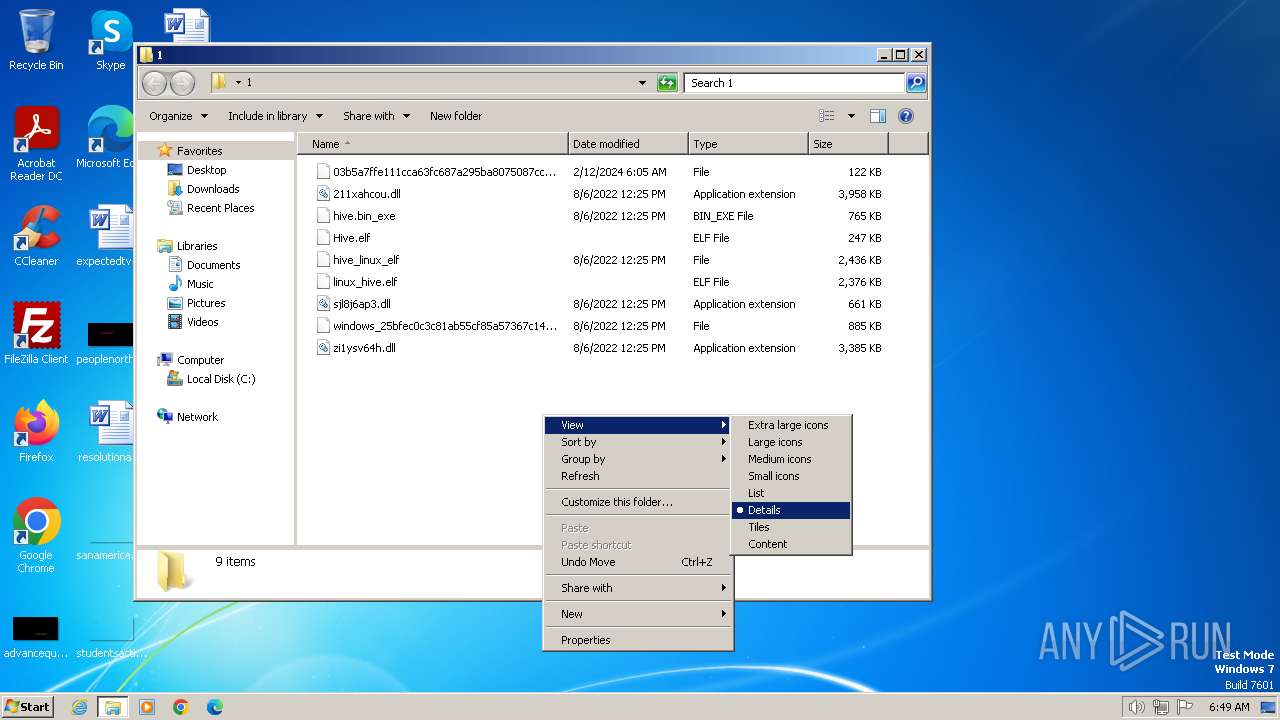This screenshot has height=720, width=1280.
Task: Select the 211xahcou.dll file icon
Action: pos(323,194)
